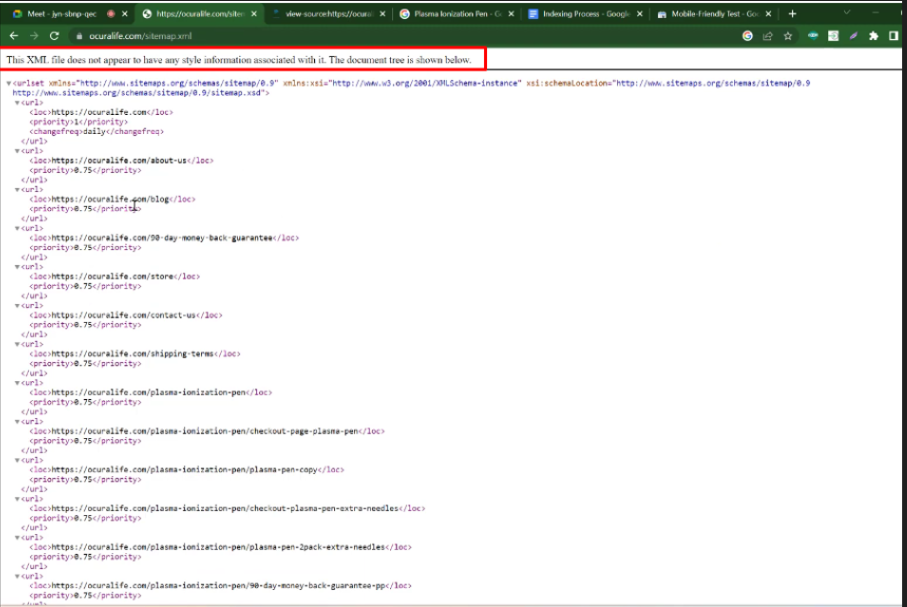The width and height of the screenshot is (907, 607).
Task: Collapse the 90-day-money-back-guarantee-pp url node
Action: click(x=17, y=576)
